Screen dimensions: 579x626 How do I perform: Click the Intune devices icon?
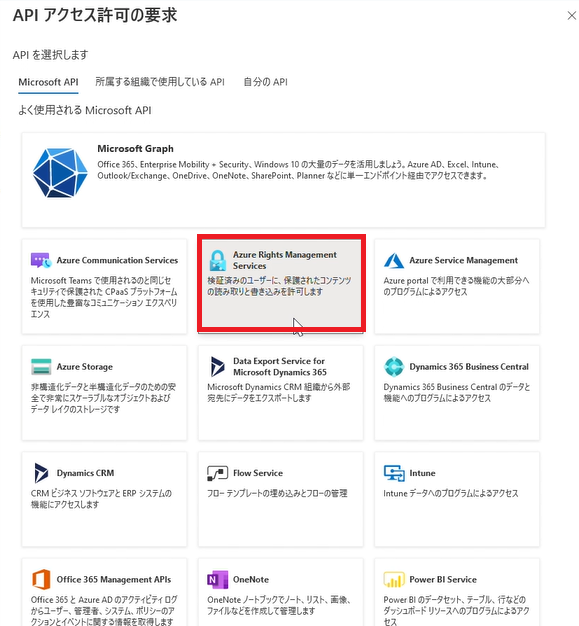tap(394, 473)
